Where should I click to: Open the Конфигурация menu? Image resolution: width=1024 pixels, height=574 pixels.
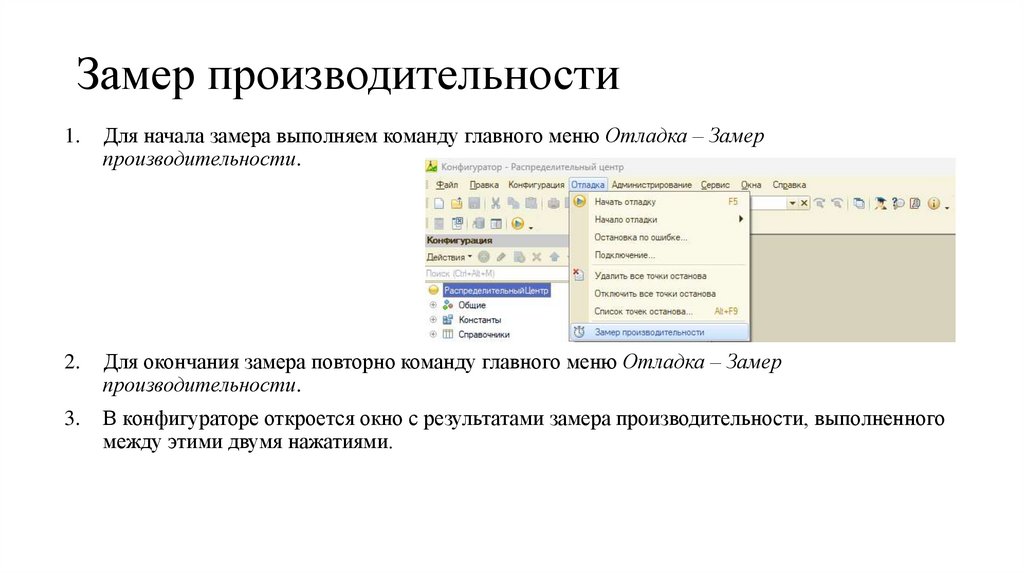(536, 185)
